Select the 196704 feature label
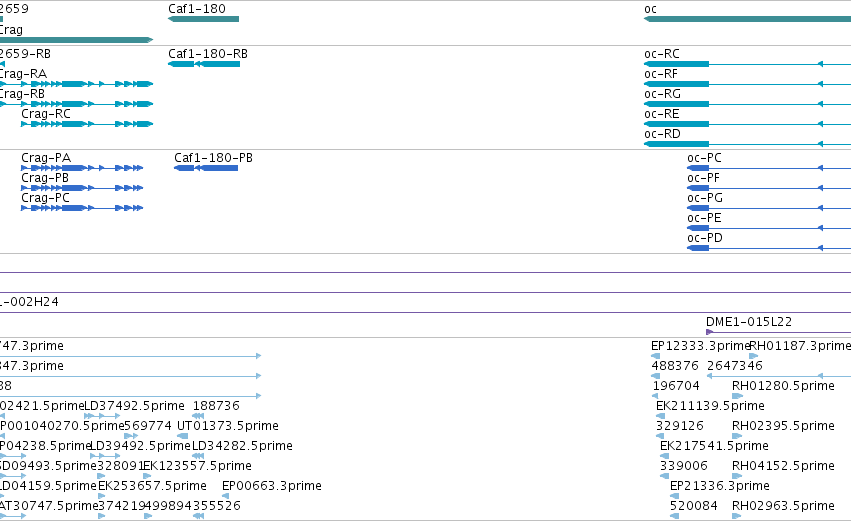The height and width of the screenshot is (521, 851). coord(676,386)
